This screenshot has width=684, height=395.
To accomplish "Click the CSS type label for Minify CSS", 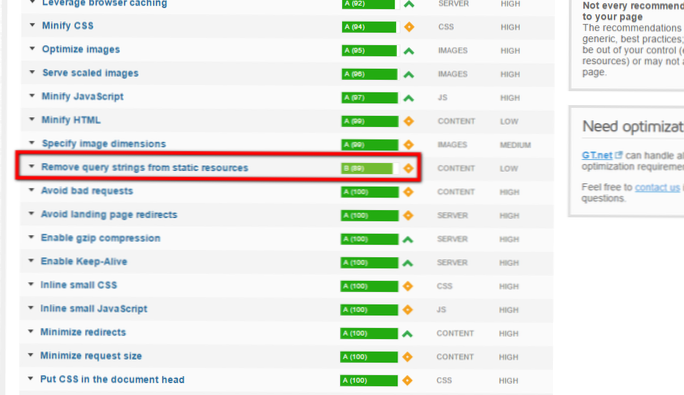I will coord(446,27).
